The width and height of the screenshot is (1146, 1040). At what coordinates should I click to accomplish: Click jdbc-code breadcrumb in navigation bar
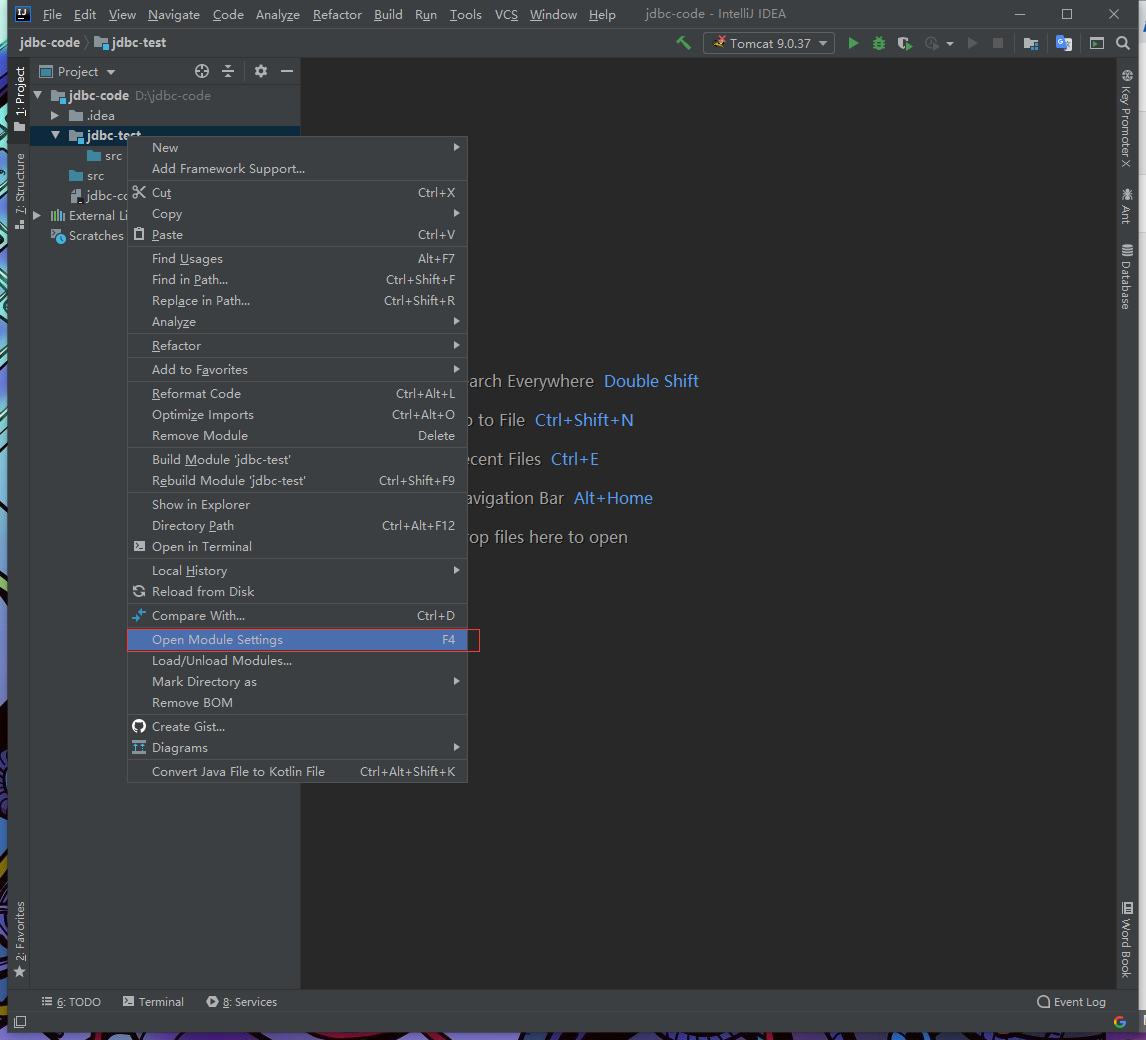[x=50, y=42]
